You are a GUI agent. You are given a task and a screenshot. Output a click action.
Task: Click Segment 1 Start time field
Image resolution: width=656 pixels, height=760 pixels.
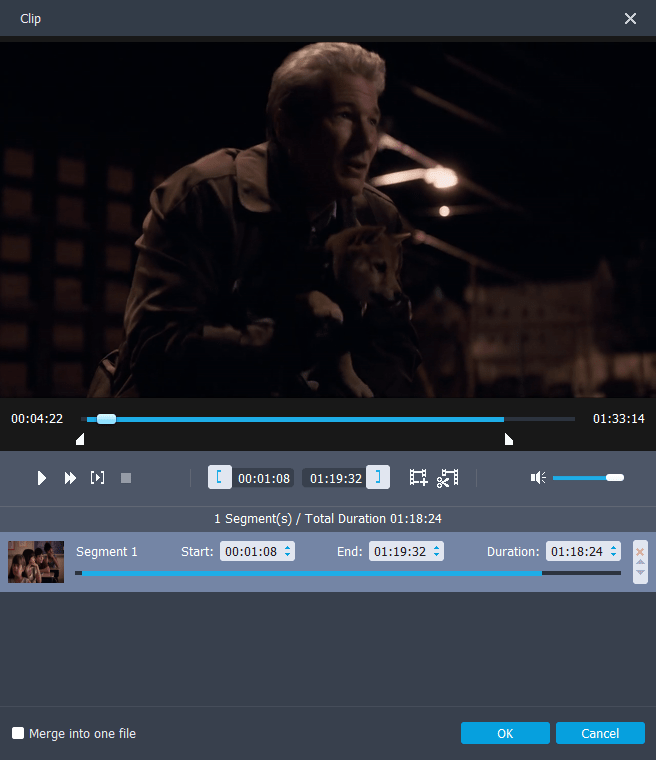click(257, 552)
